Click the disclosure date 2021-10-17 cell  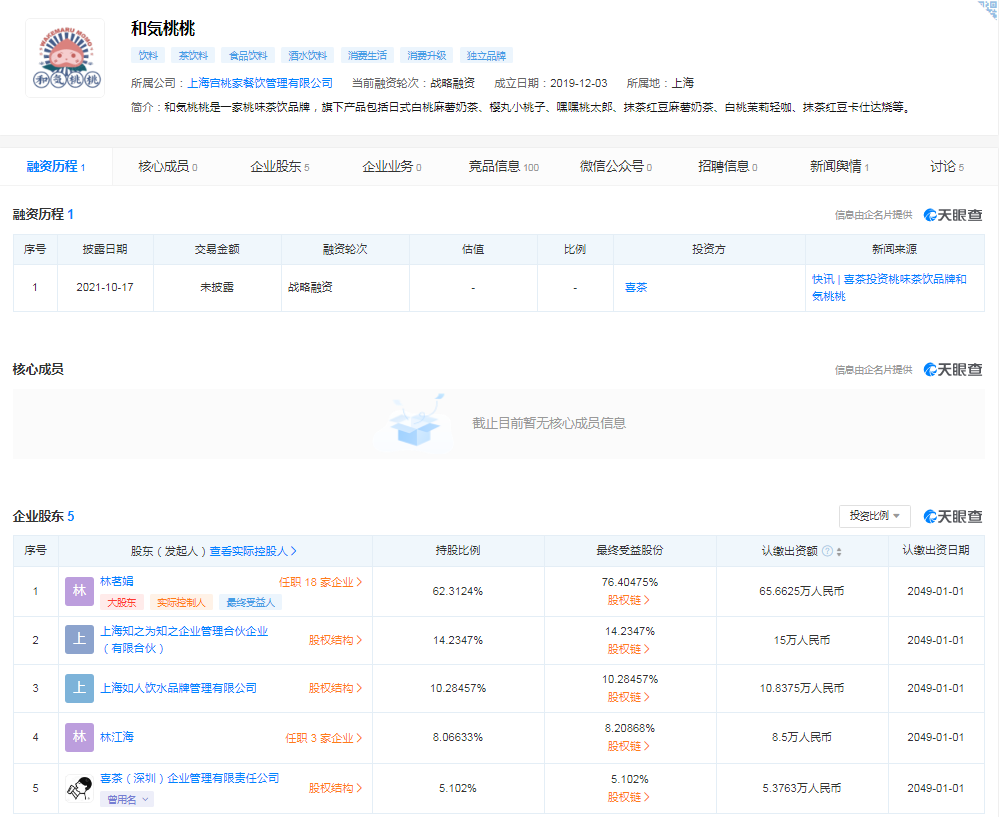coord(105,287)
